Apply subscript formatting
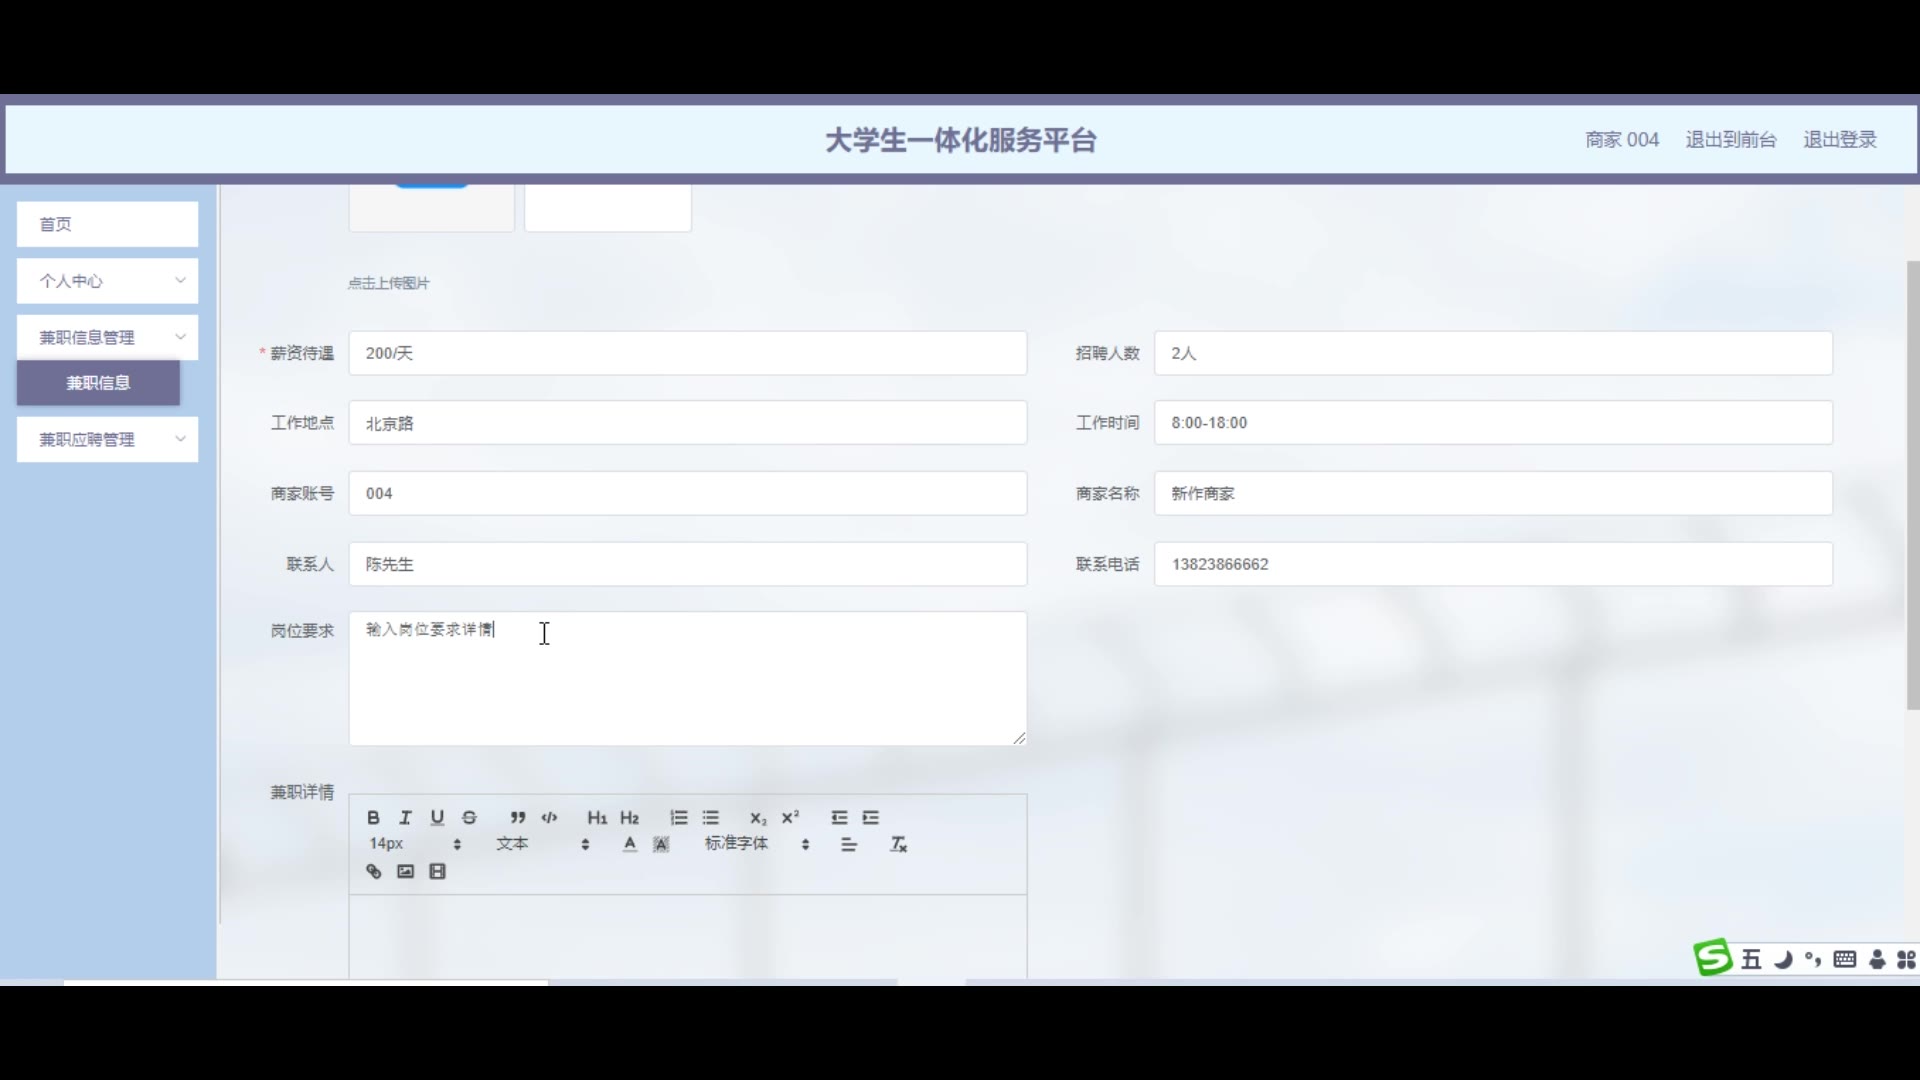The height and width of the screenshot is (1080, 1920). click(x=758, y=818)
